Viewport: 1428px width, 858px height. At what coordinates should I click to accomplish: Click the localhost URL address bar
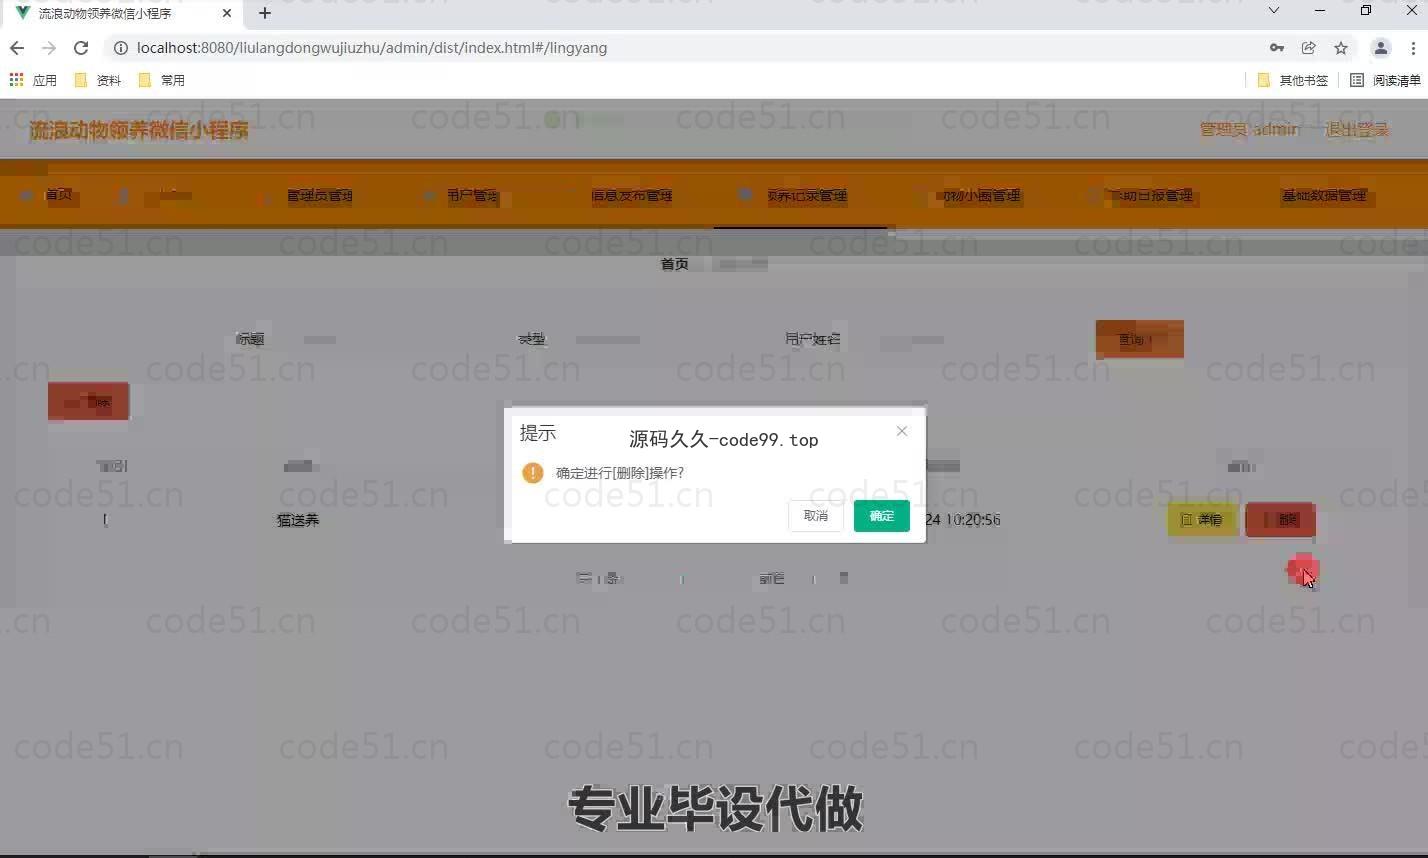pos(372,48)
